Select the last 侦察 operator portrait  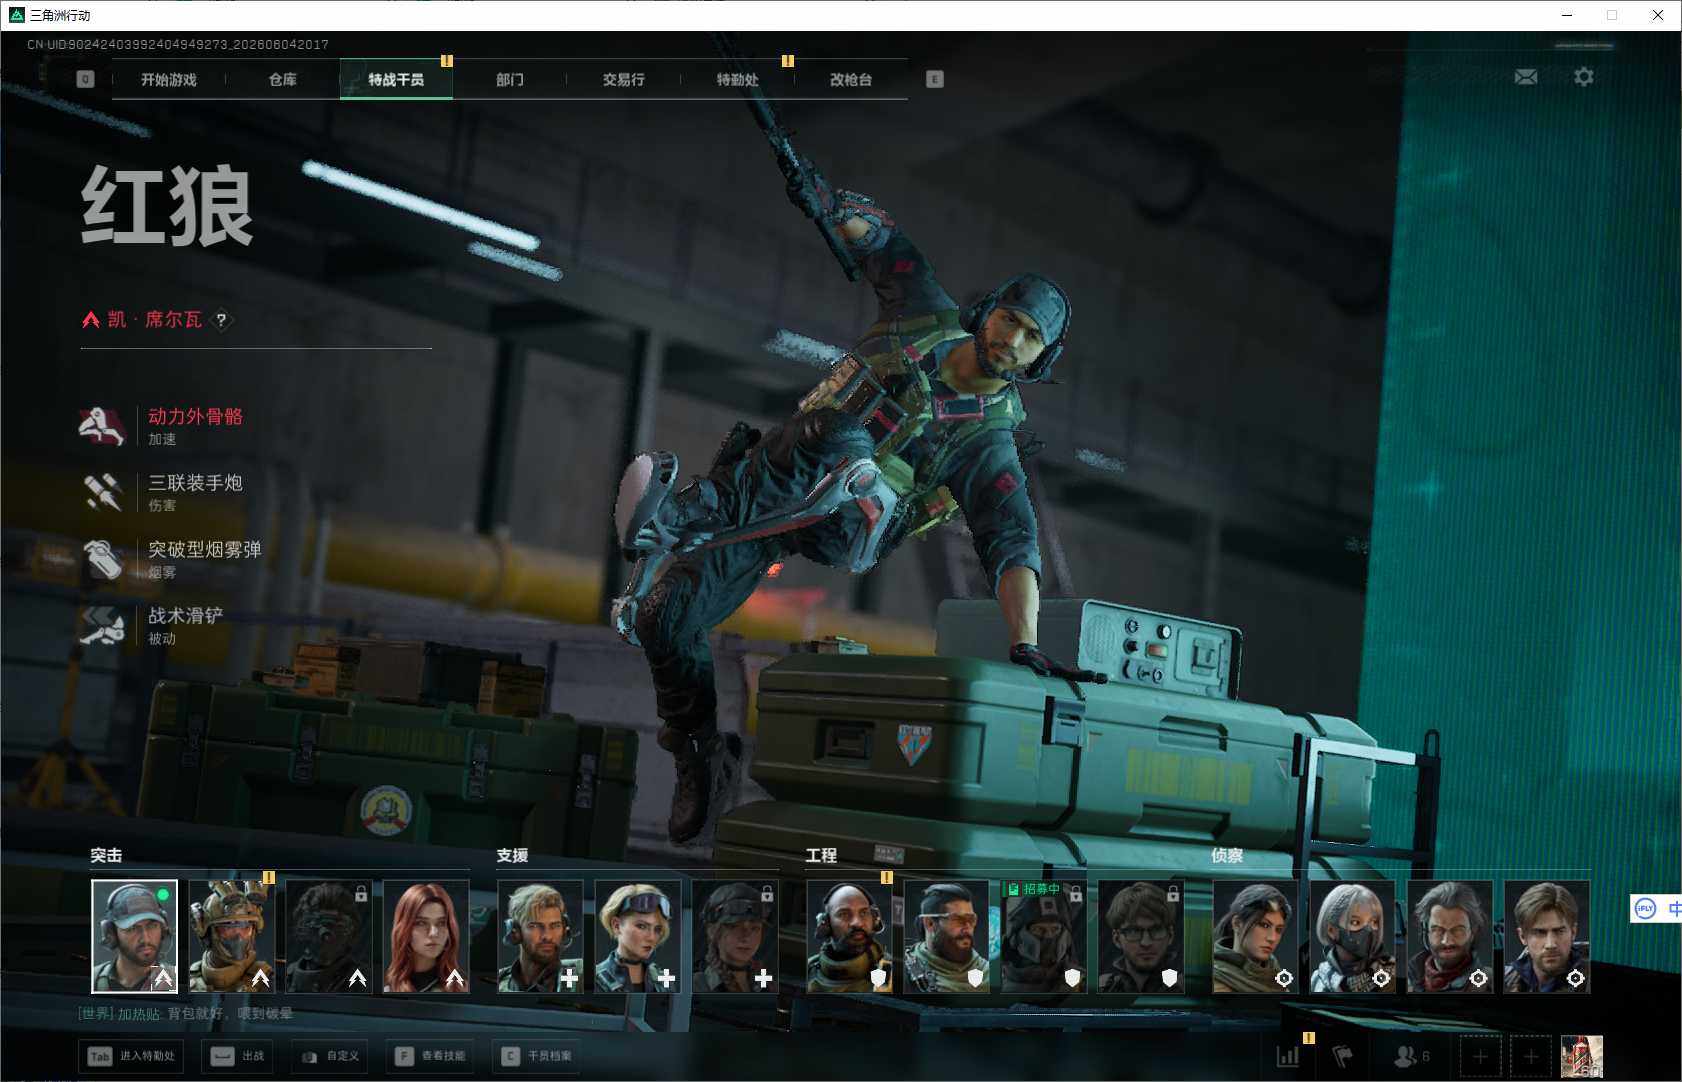point(1546,936)
